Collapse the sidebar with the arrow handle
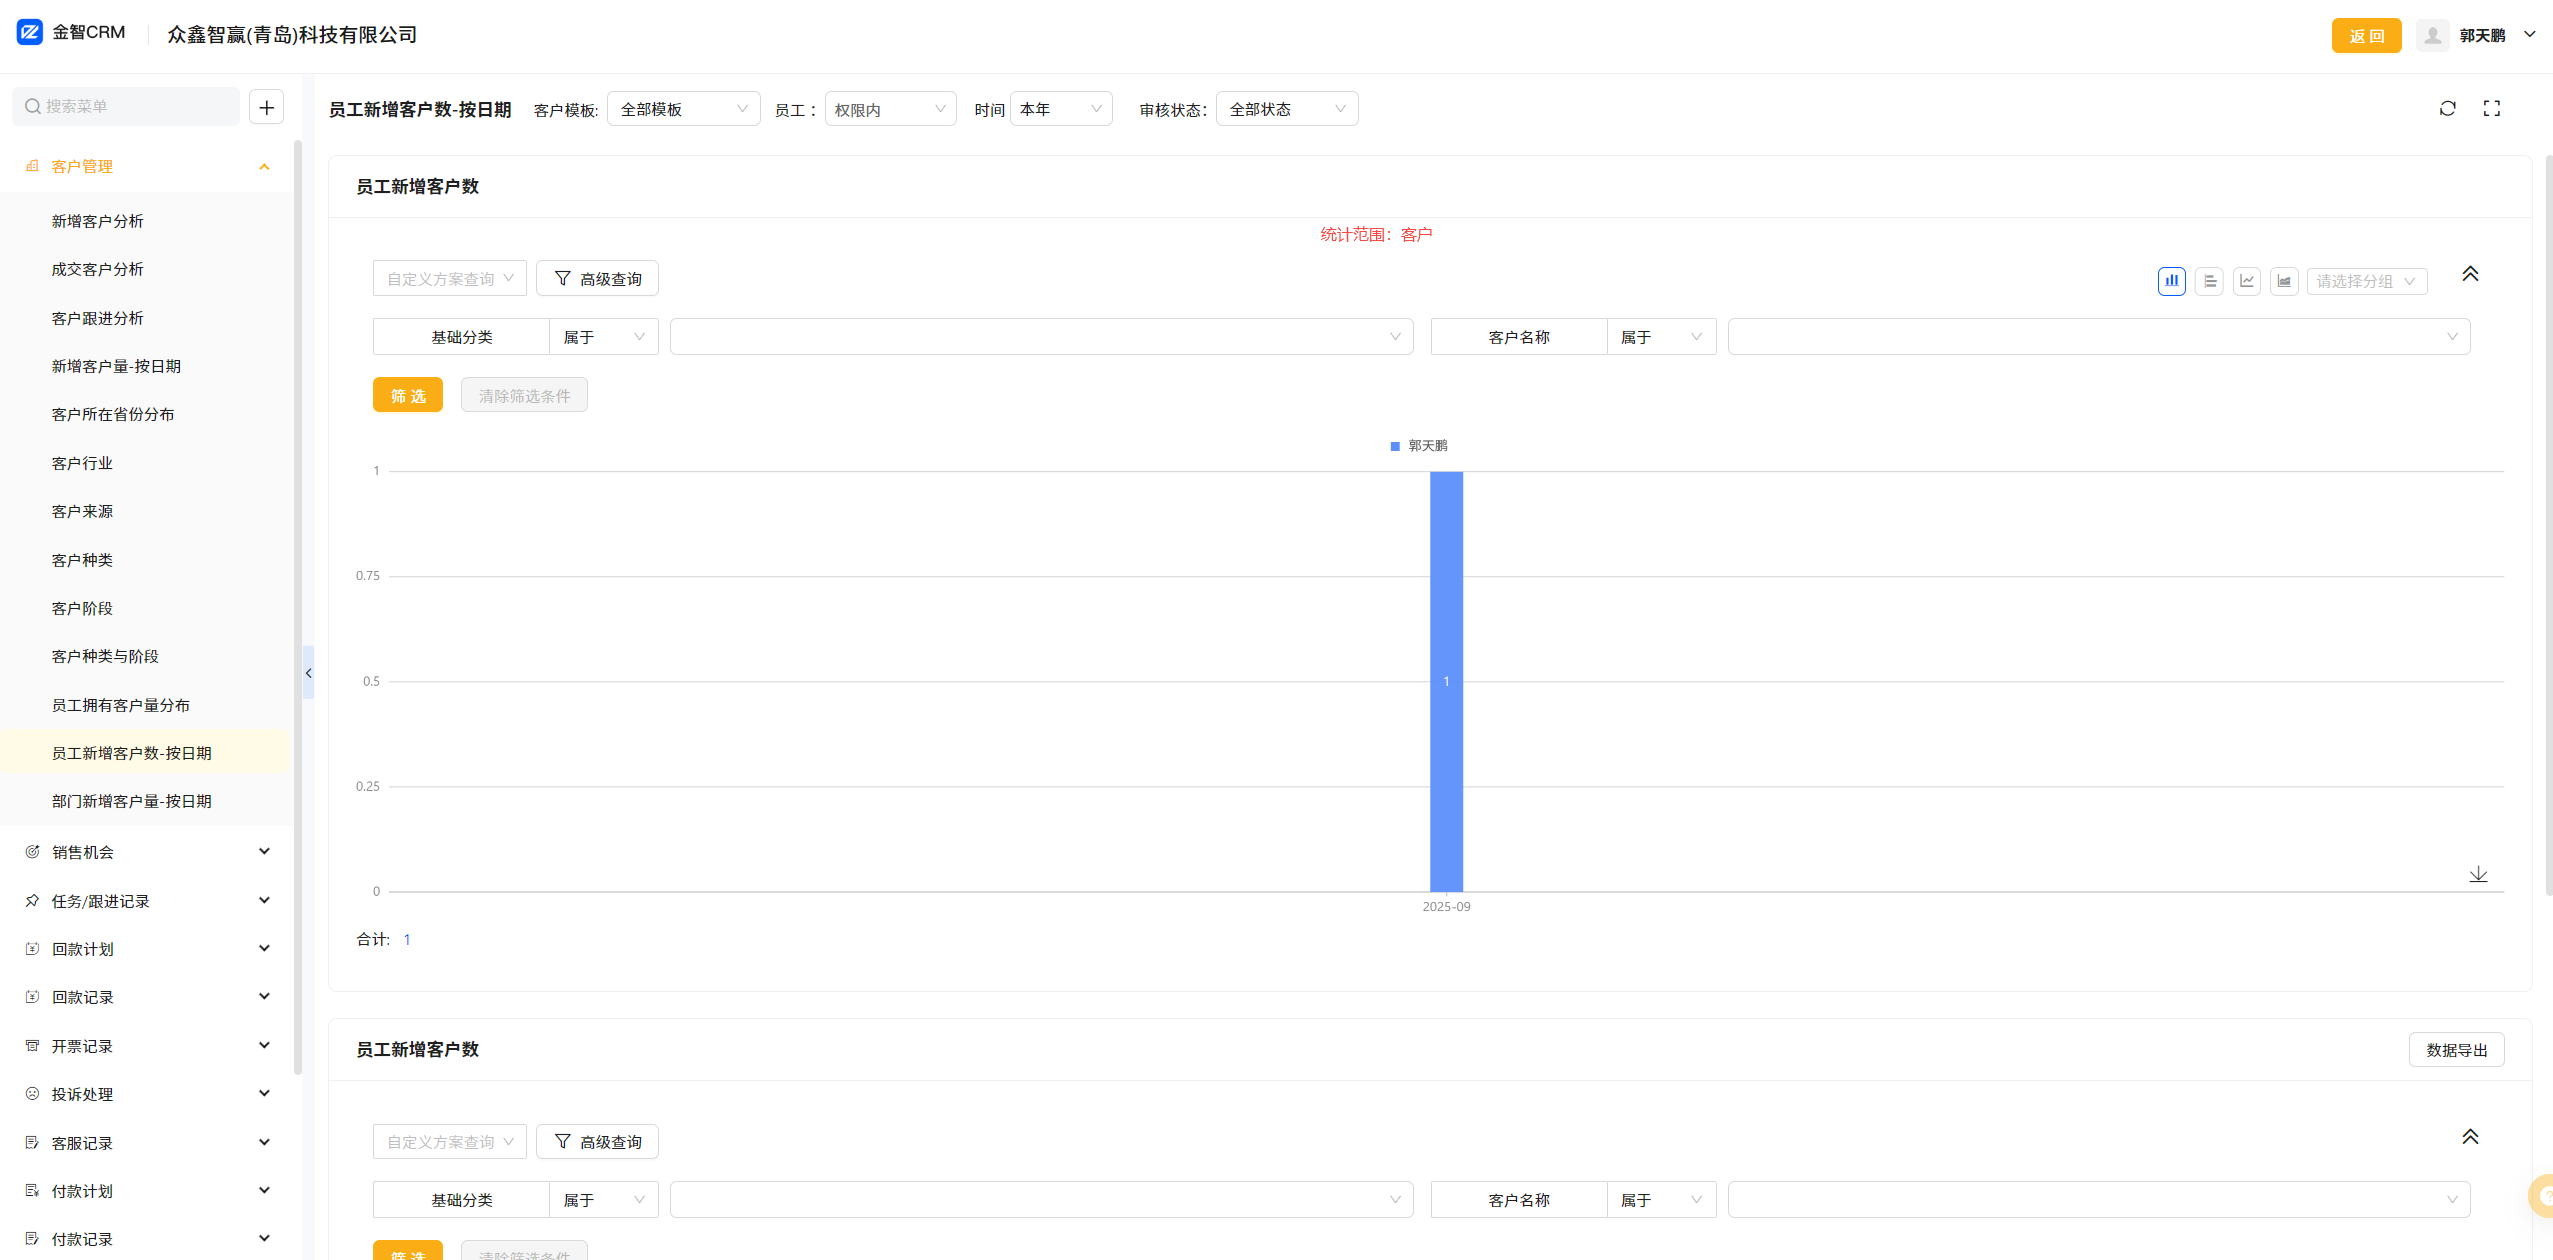The image size is (2553, 1260). pos(308,673)
